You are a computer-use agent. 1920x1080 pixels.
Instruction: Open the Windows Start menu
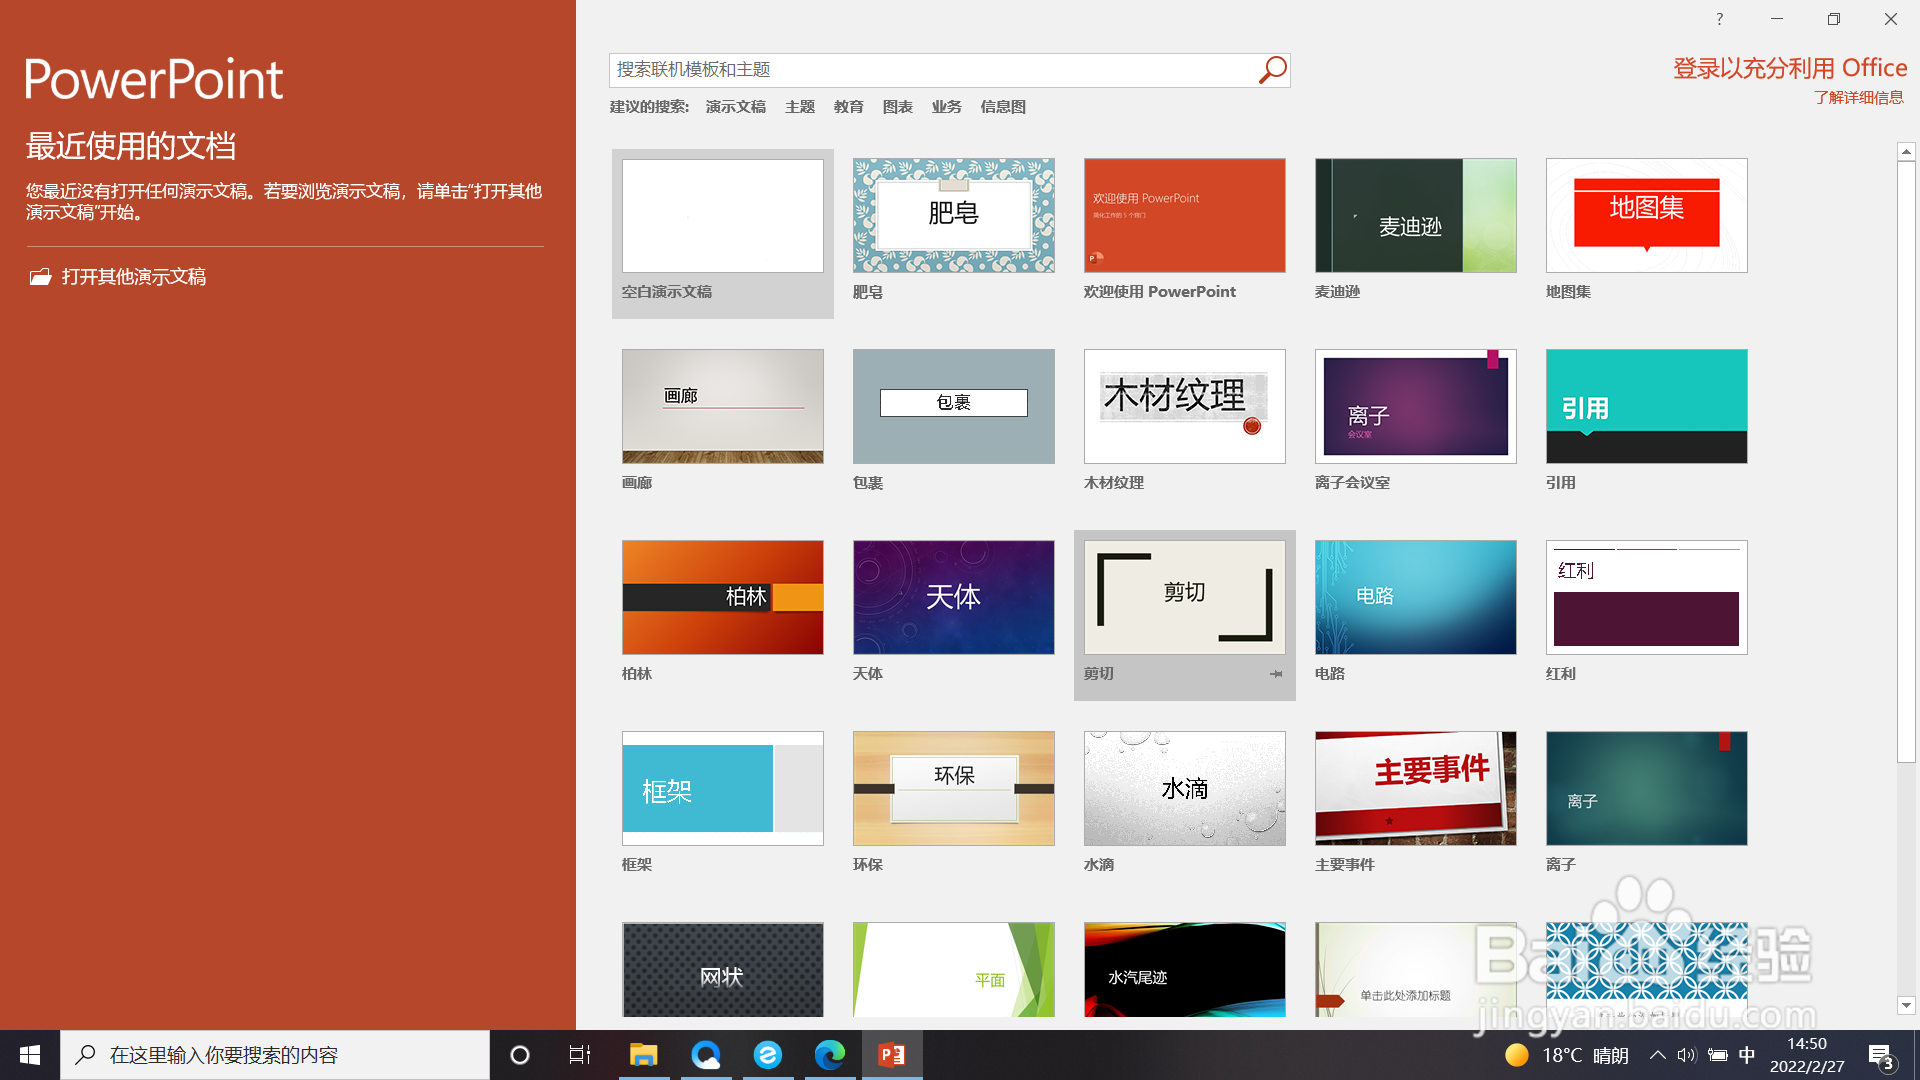(30, 1055)
